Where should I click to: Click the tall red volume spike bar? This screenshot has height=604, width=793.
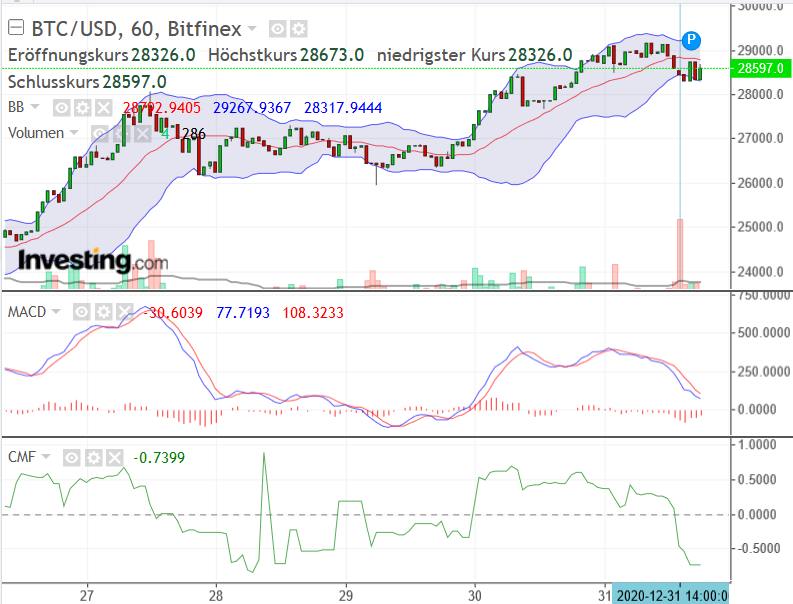click(680, 254)
